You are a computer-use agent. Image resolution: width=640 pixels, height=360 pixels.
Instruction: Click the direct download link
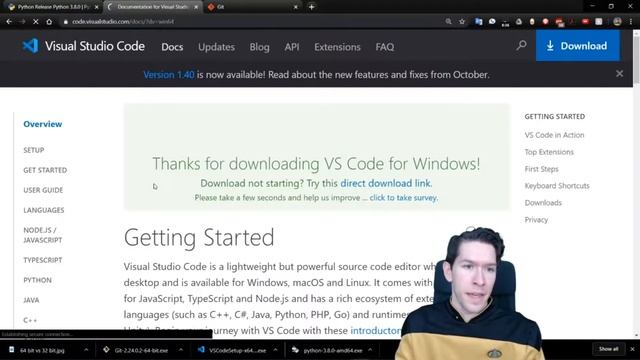click(x=385, y=183)
